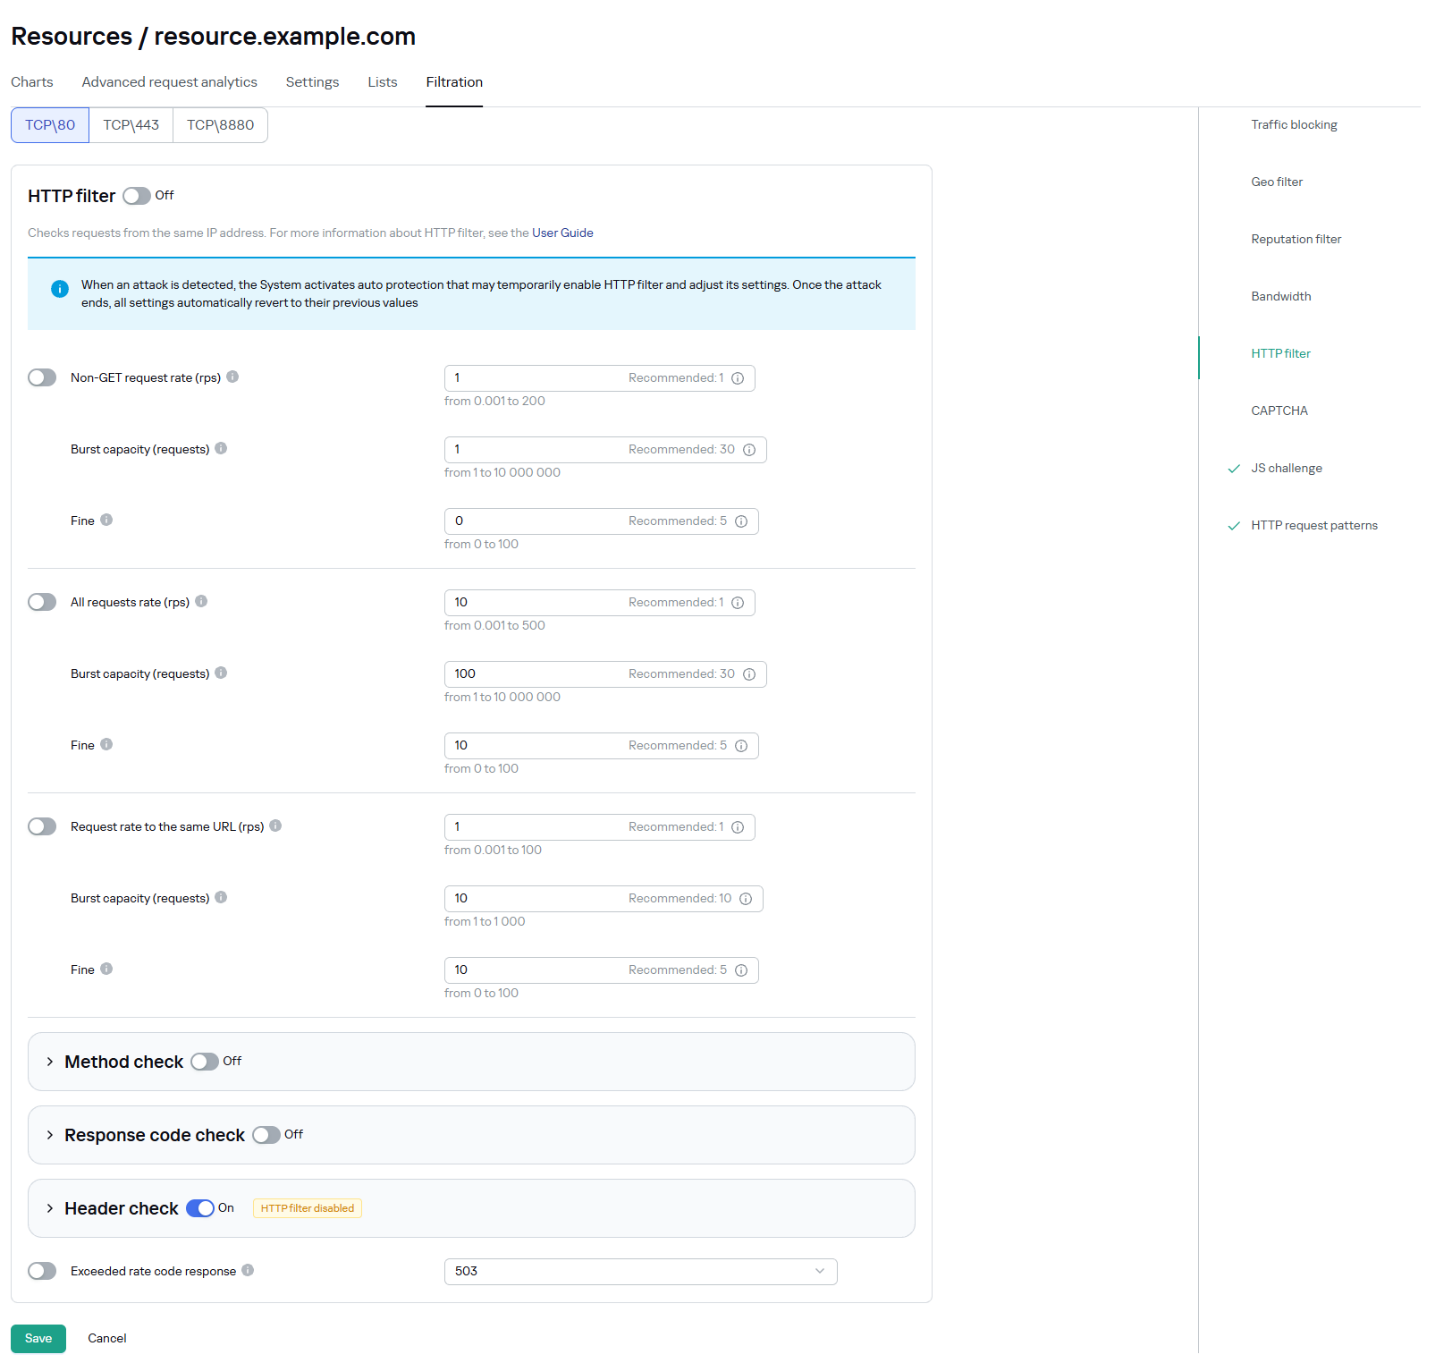Disable the Header check toggle
Image resolution: width=1435 pixels, height=1363 pixels.
pyautogui.click(x=200, y=1208)
